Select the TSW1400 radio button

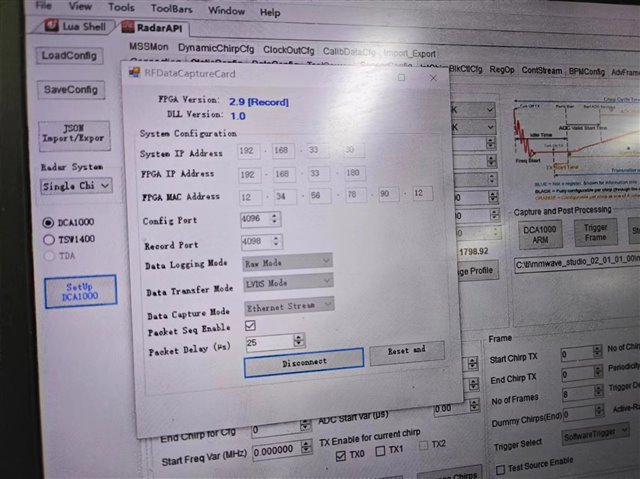point(49,240)
